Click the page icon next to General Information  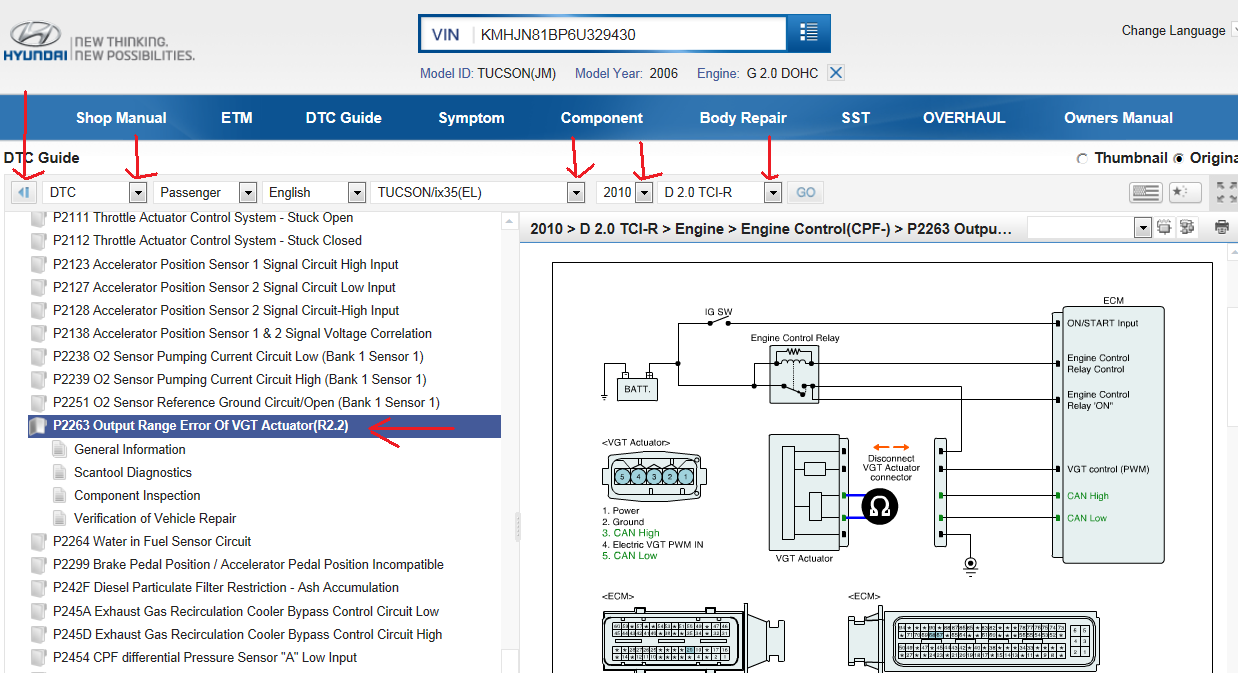(58, 449)
